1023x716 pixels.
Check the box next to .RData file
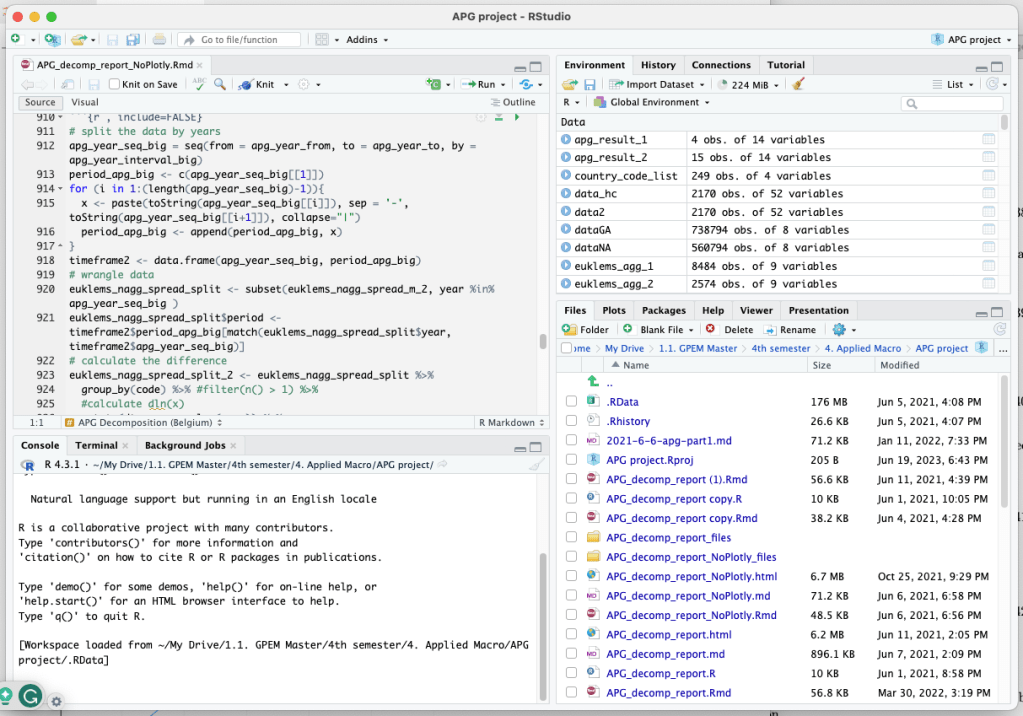(571, 402)
